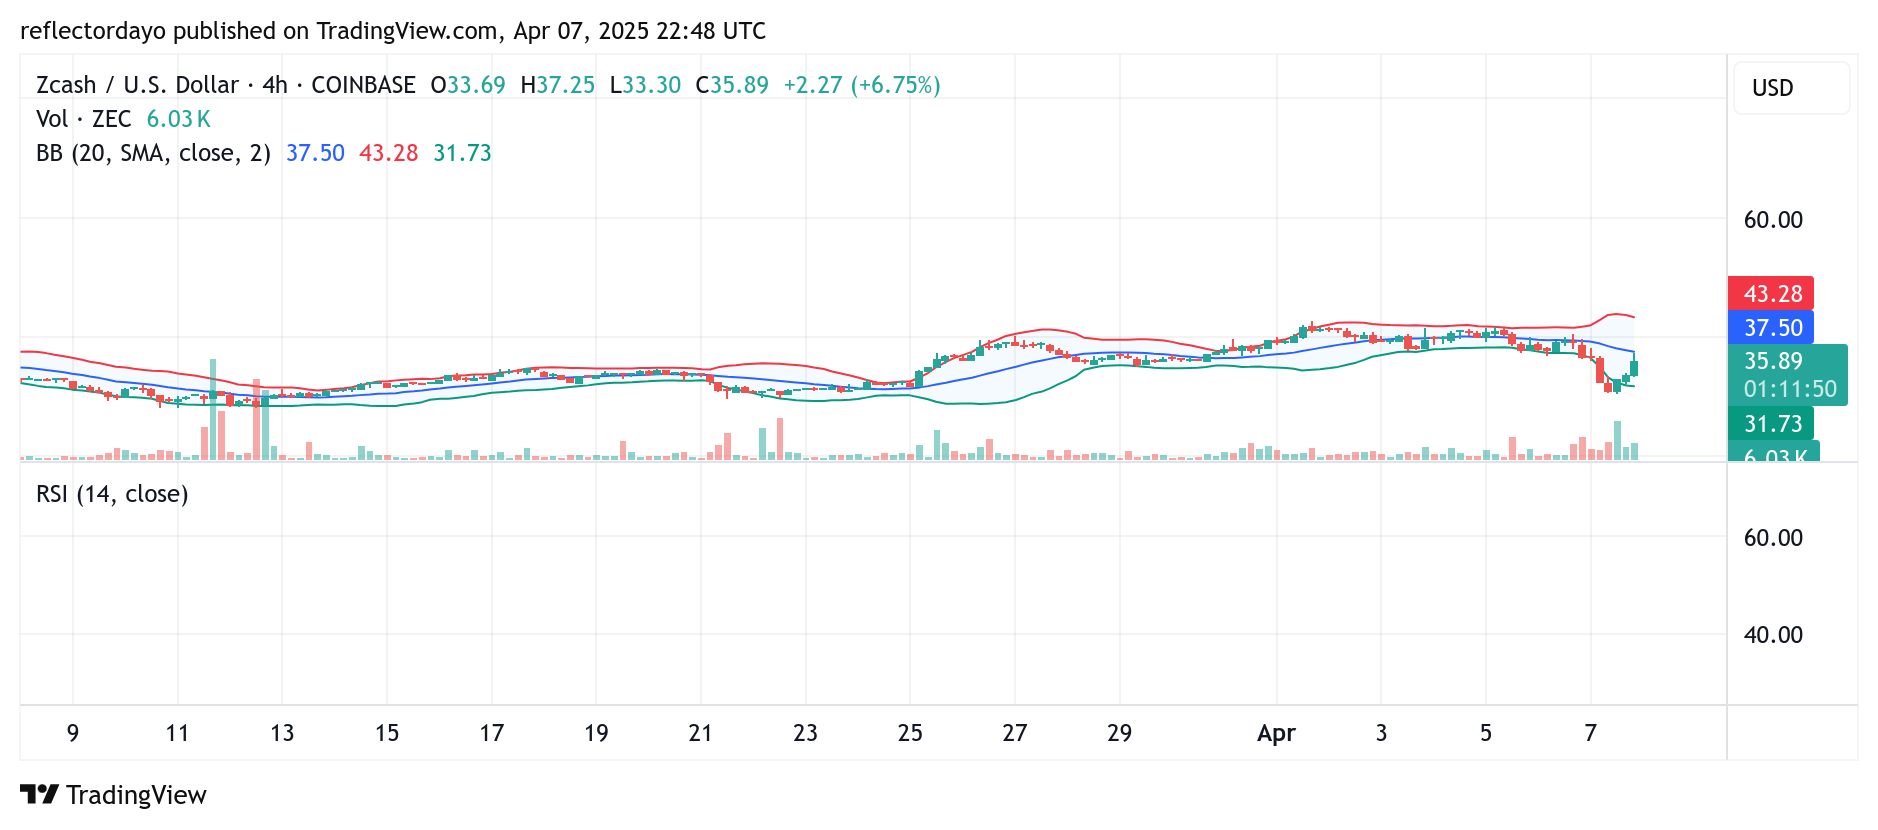This screenshot has width=1878, height=830.
Task: Click date 9 on time axis
Action: click(73, 733)
